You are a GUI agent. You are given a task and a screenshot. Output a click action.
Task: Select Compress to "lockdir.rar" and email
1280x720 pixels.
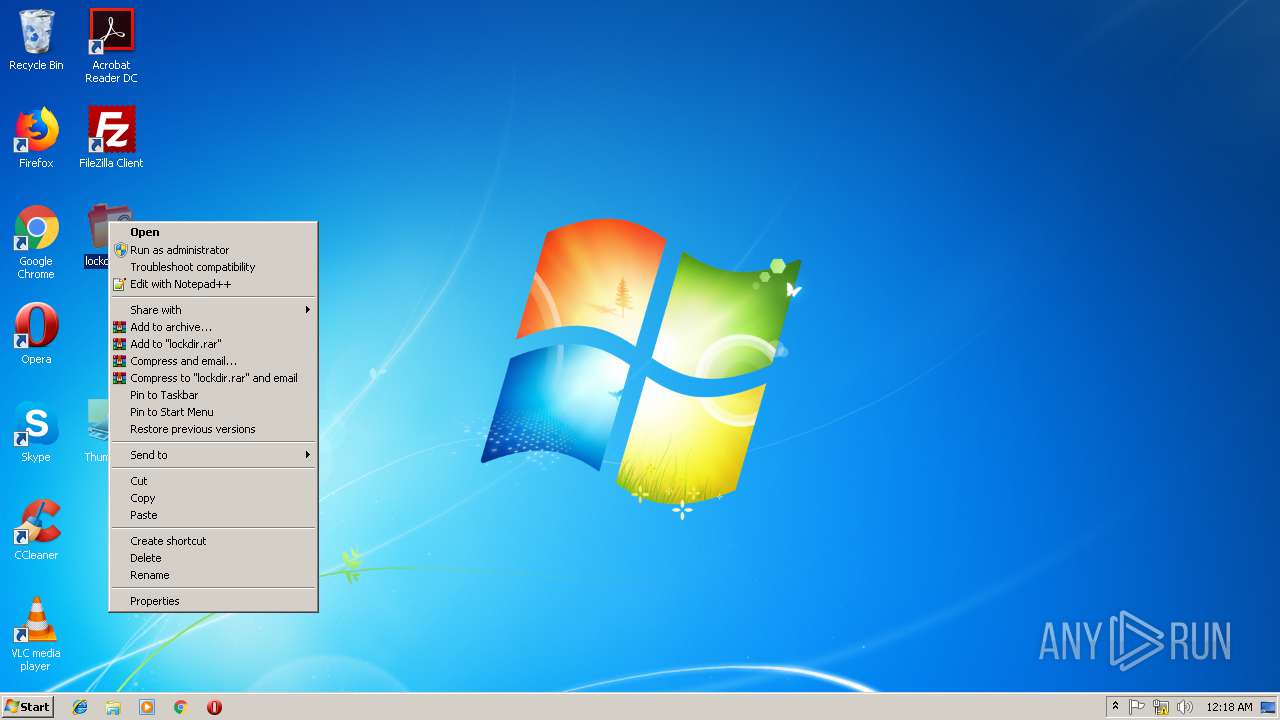[x=213, y=378]
